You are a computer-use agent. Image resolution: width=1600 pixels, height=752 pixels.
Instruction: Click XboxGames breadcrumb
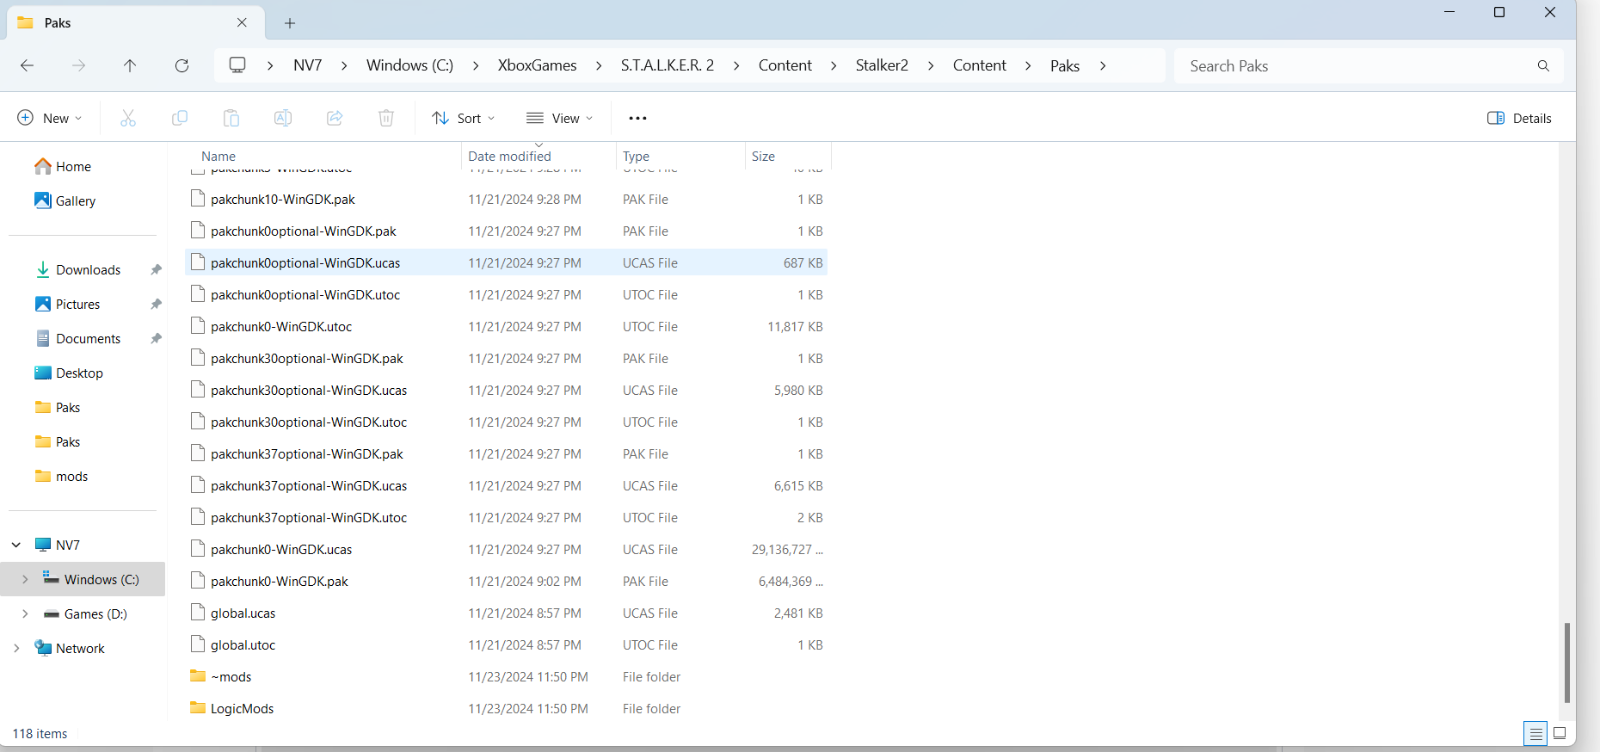coord(537,65)
